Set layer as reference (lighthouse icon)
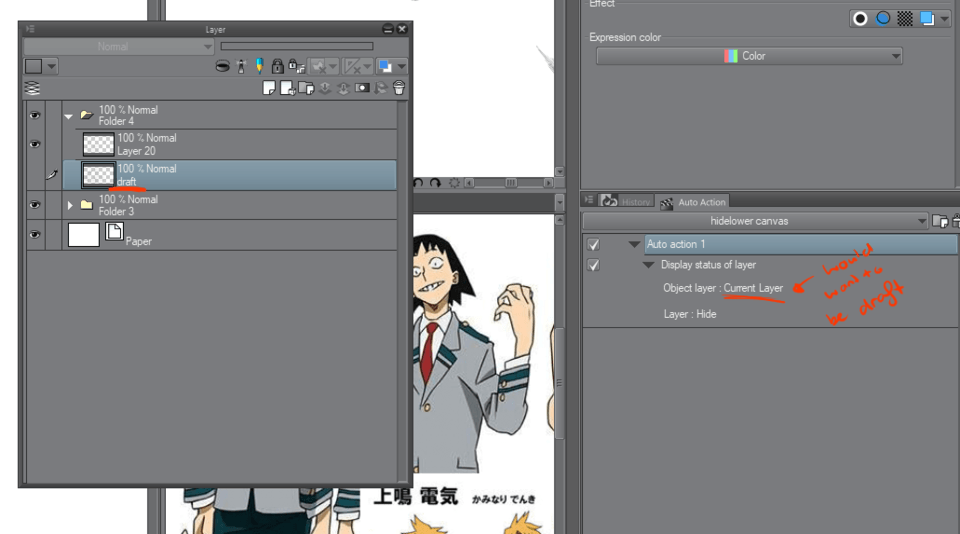The image size is (960, 534). click(241, 66)
